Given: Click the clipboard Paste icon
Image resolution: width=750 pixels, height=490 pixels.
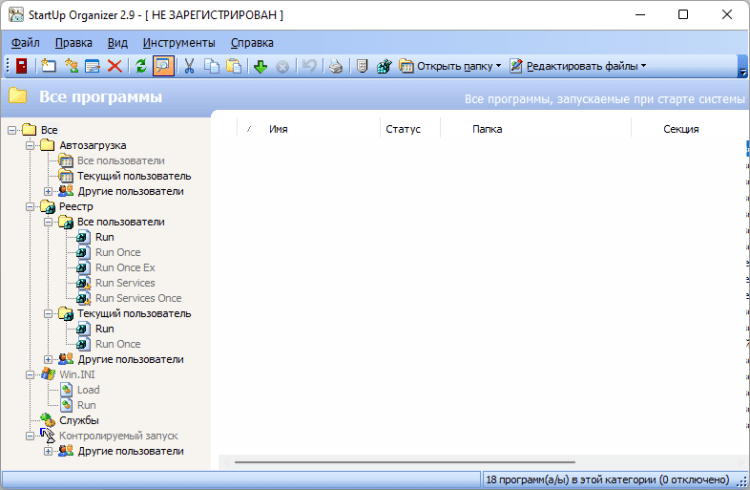Looking at the screenshot, I should pyautogui.click(x=234, y=66).
